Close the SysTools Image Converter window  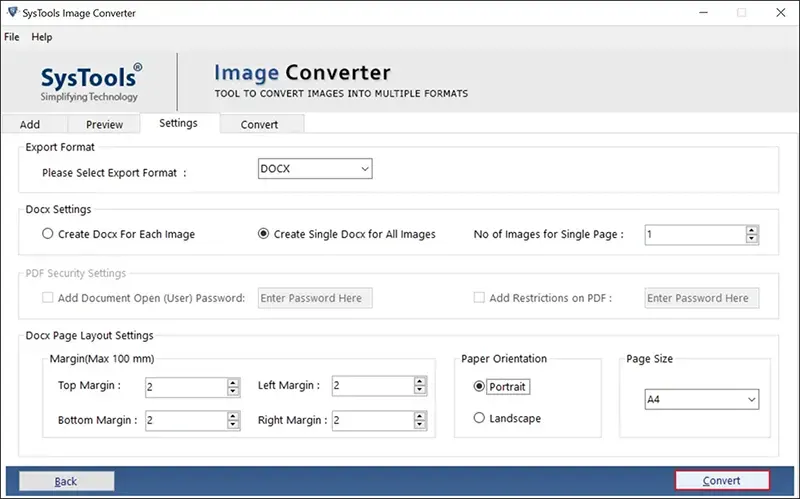[781, 12]
